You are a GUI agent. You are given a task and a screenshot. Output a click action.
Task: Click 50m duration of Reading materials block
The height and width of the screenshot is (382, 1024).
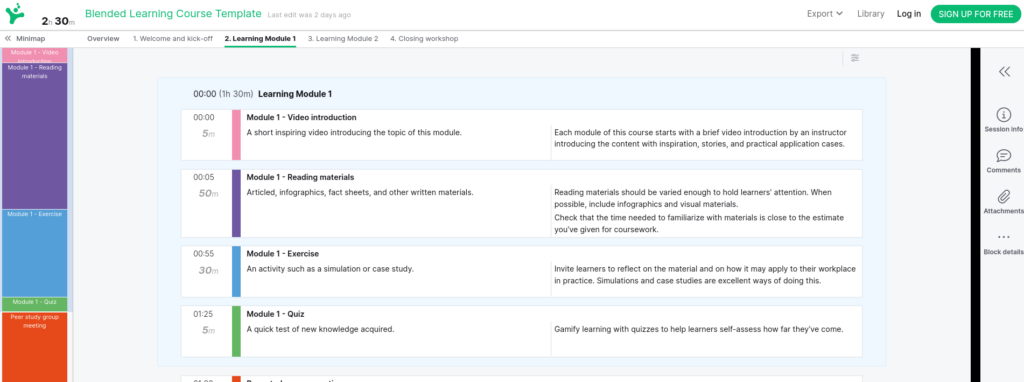pyautogui.click(x=208, y=193)
